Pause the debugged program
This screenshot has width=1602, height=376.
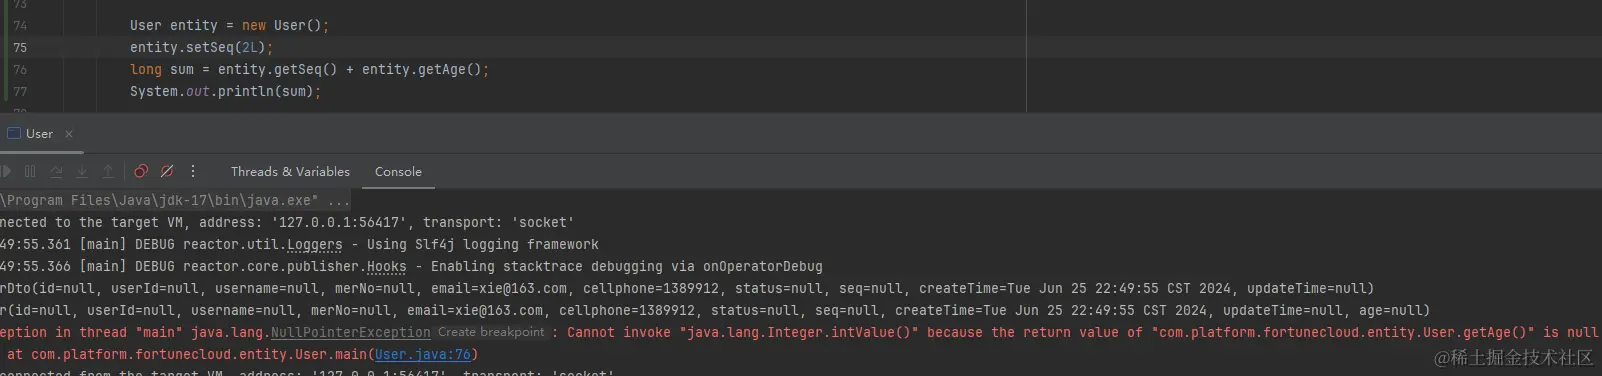click(x=30, y=172)
